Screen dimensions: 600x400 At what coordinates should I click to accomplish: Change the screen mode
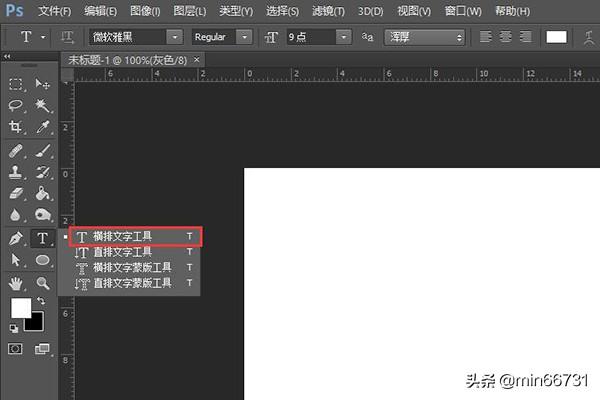(42, 349)
